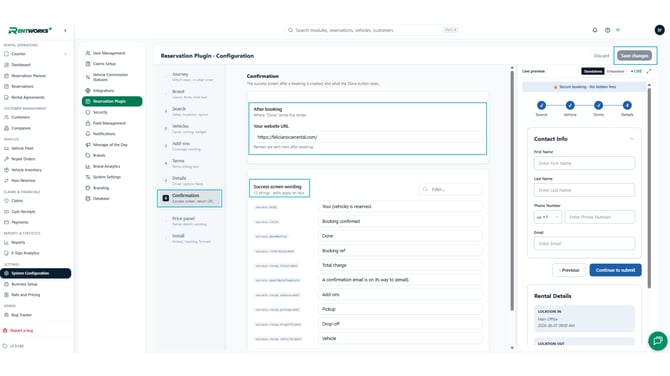Click the Brands tag icon
The width and height of the screenshot is (670, 376).
(x=88, y=156)
